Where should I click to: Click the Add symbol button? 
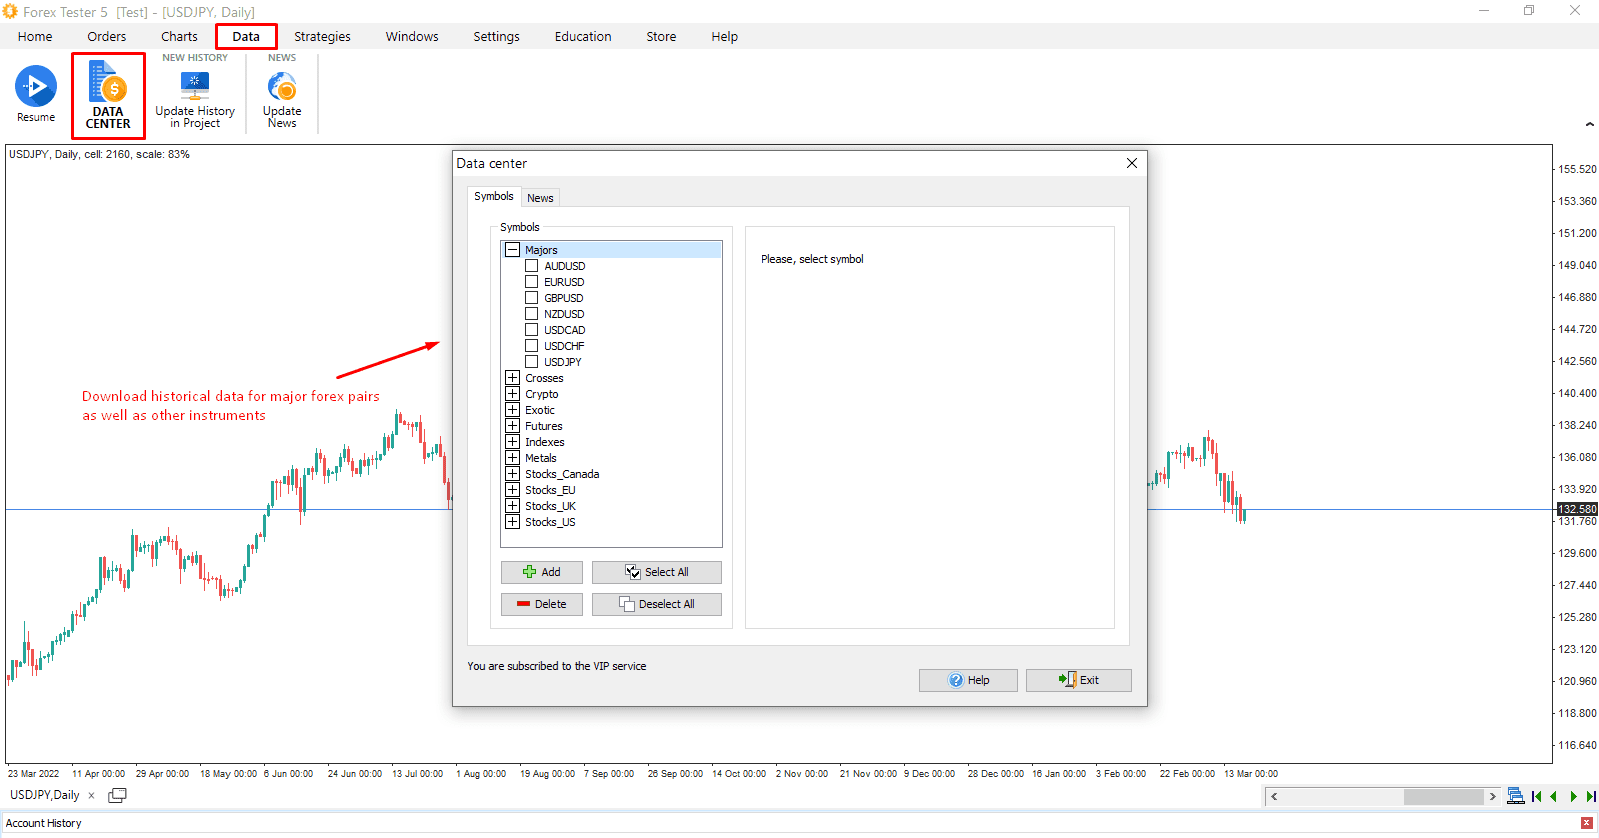pyautogui.click(x=542, y=572)
